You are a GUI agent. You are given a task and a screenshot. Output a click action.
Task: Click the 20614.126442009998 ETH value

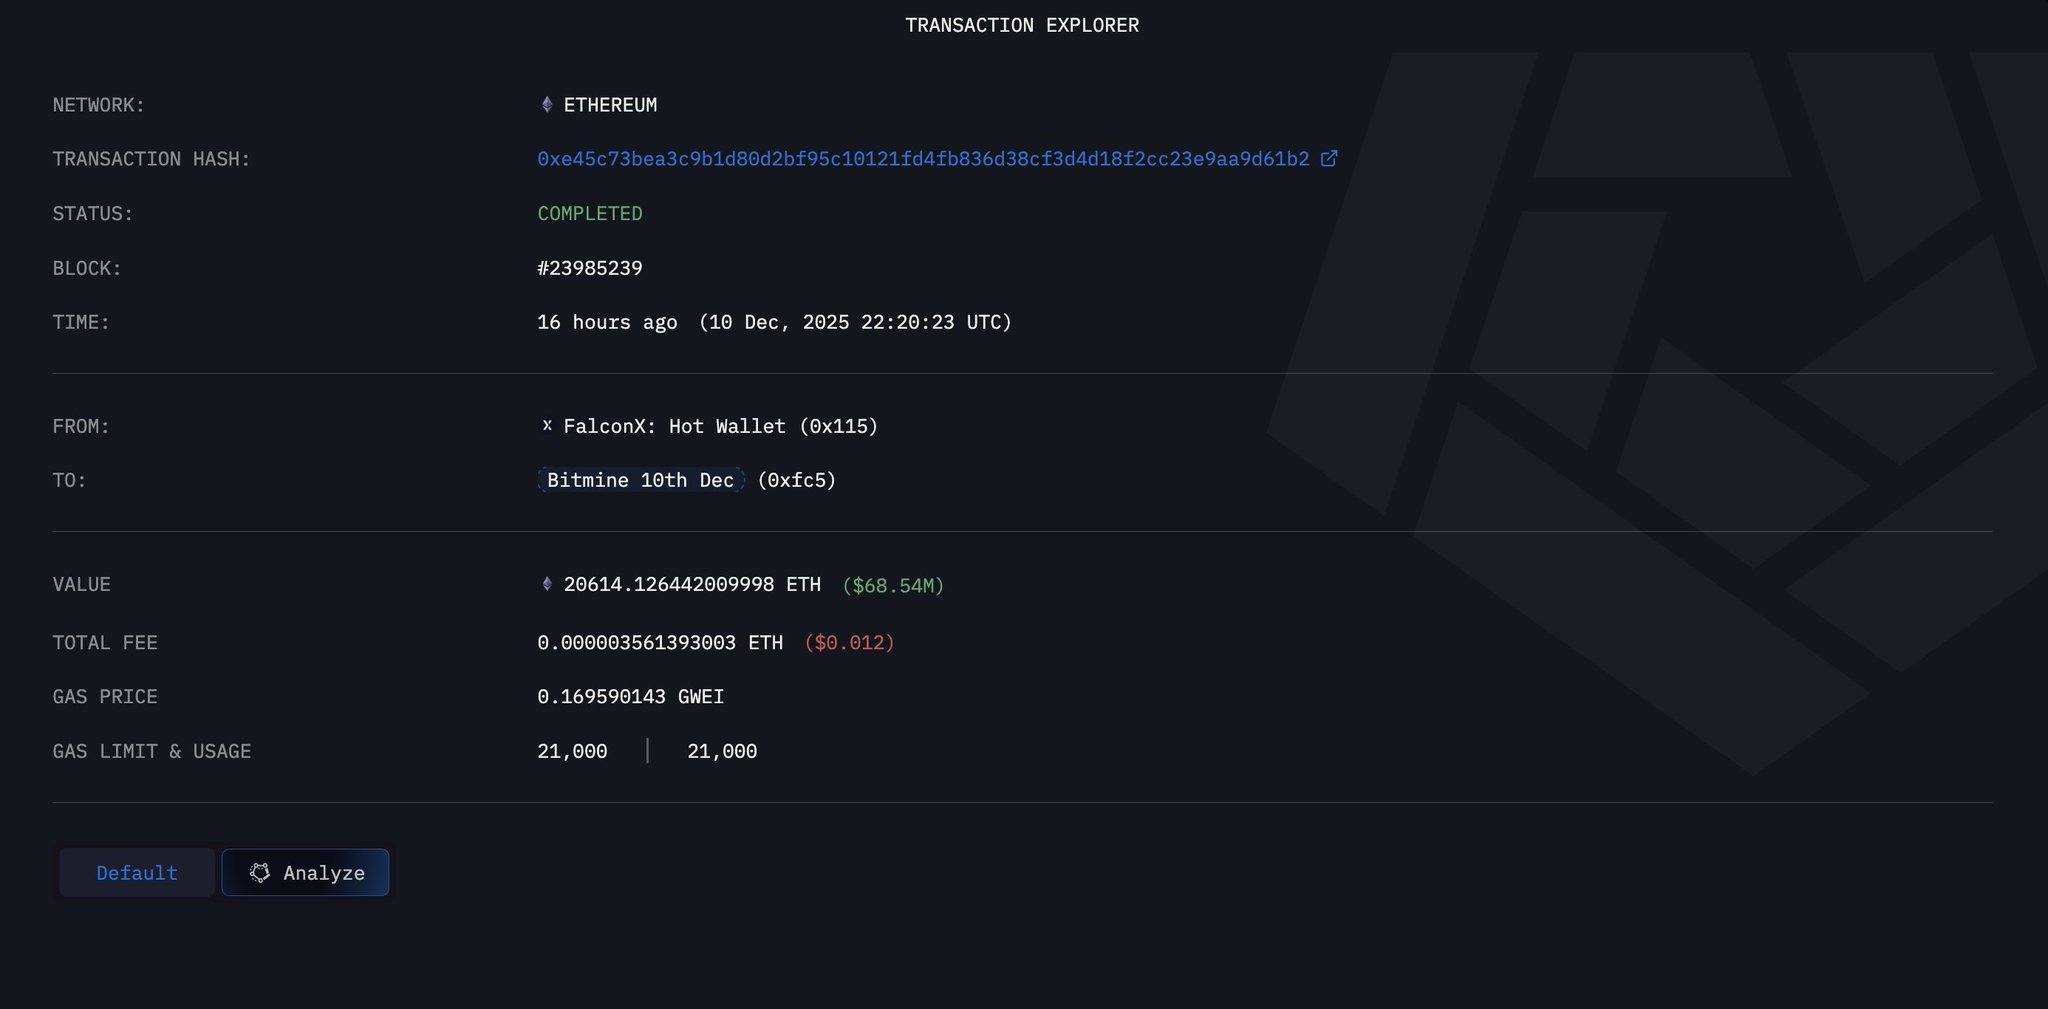click(x=692, y=584)
